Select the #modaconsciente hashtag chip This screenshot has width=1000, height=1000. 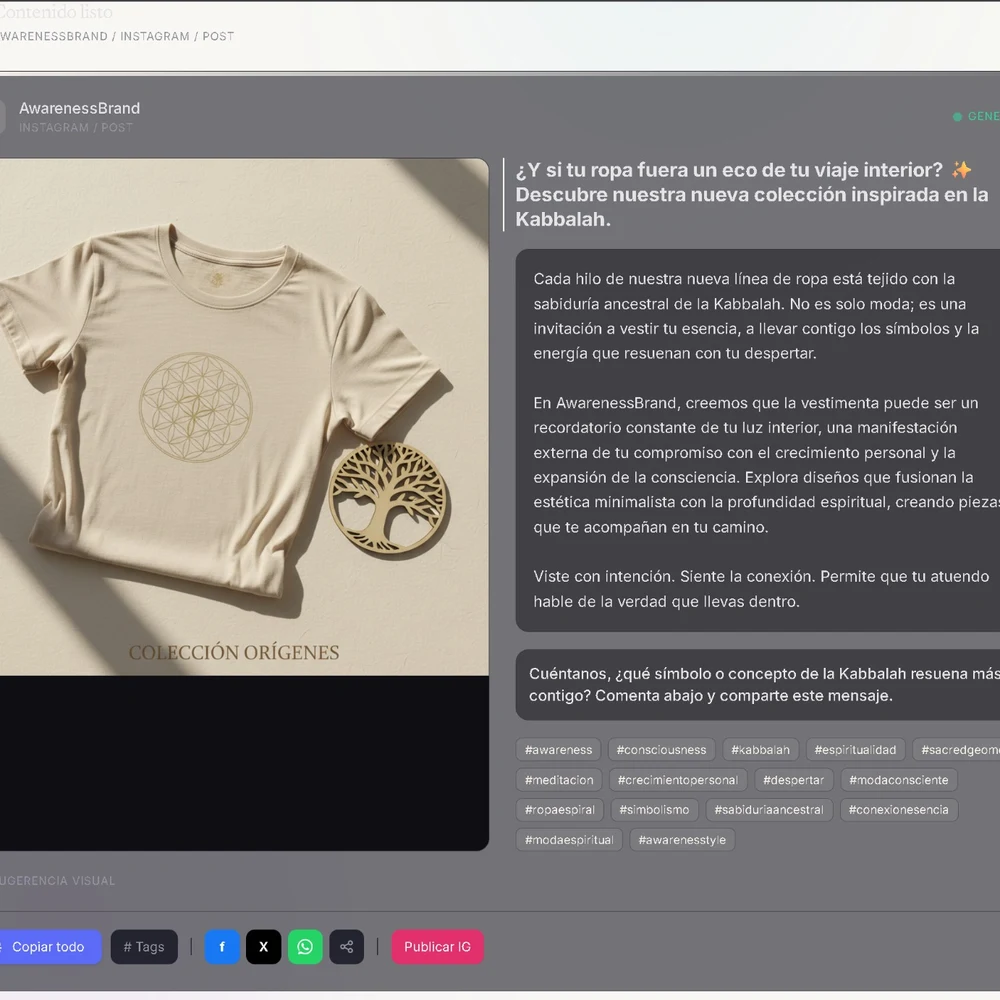pos(899,780)
